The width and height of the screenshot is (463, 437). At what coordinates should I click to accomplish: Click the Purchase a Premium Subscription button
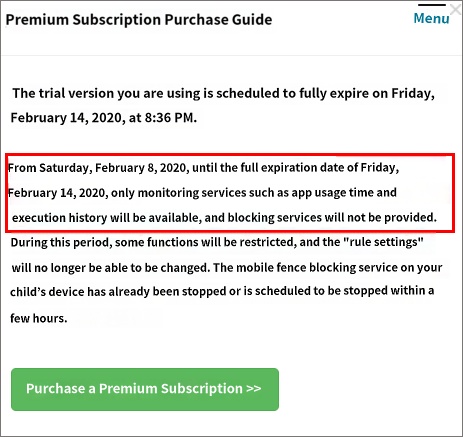pos(145,389)
